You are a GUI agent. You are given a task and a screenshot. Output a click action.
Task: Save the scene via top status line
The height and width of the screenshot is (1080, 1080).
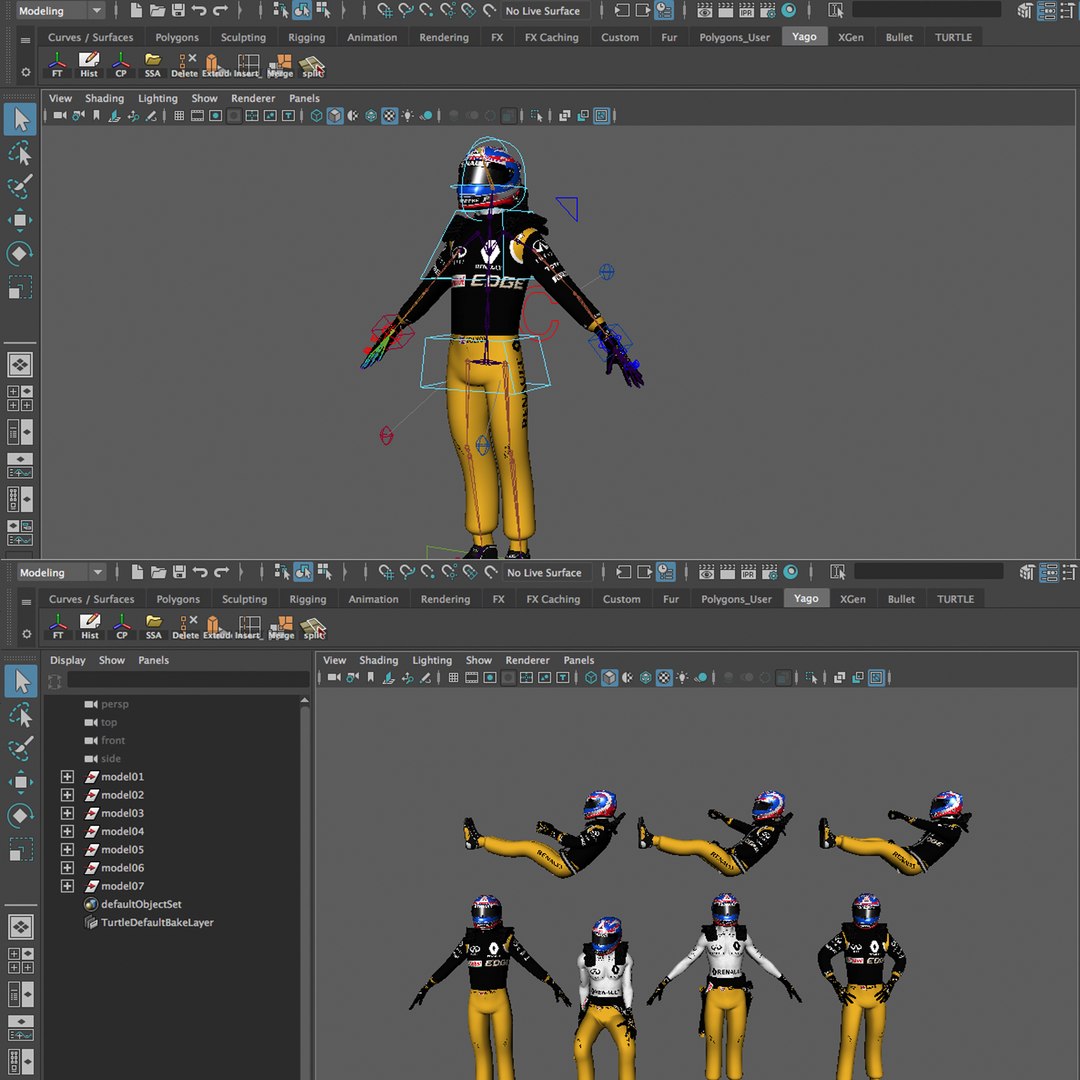[x=178, y=10]
